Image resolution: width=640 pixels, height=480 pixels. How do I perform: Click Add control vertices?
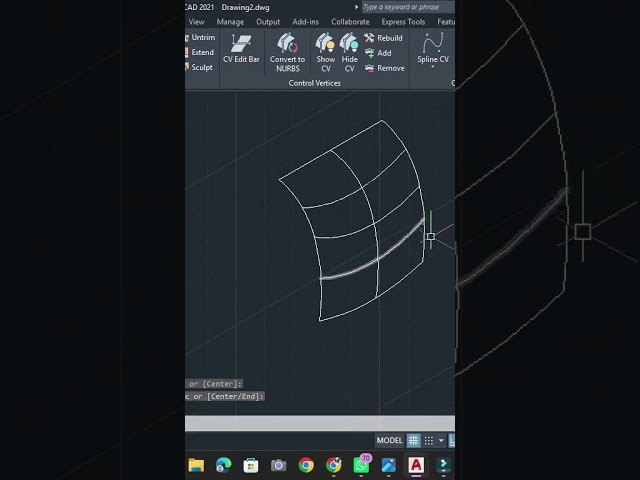[x=378, y=53]
